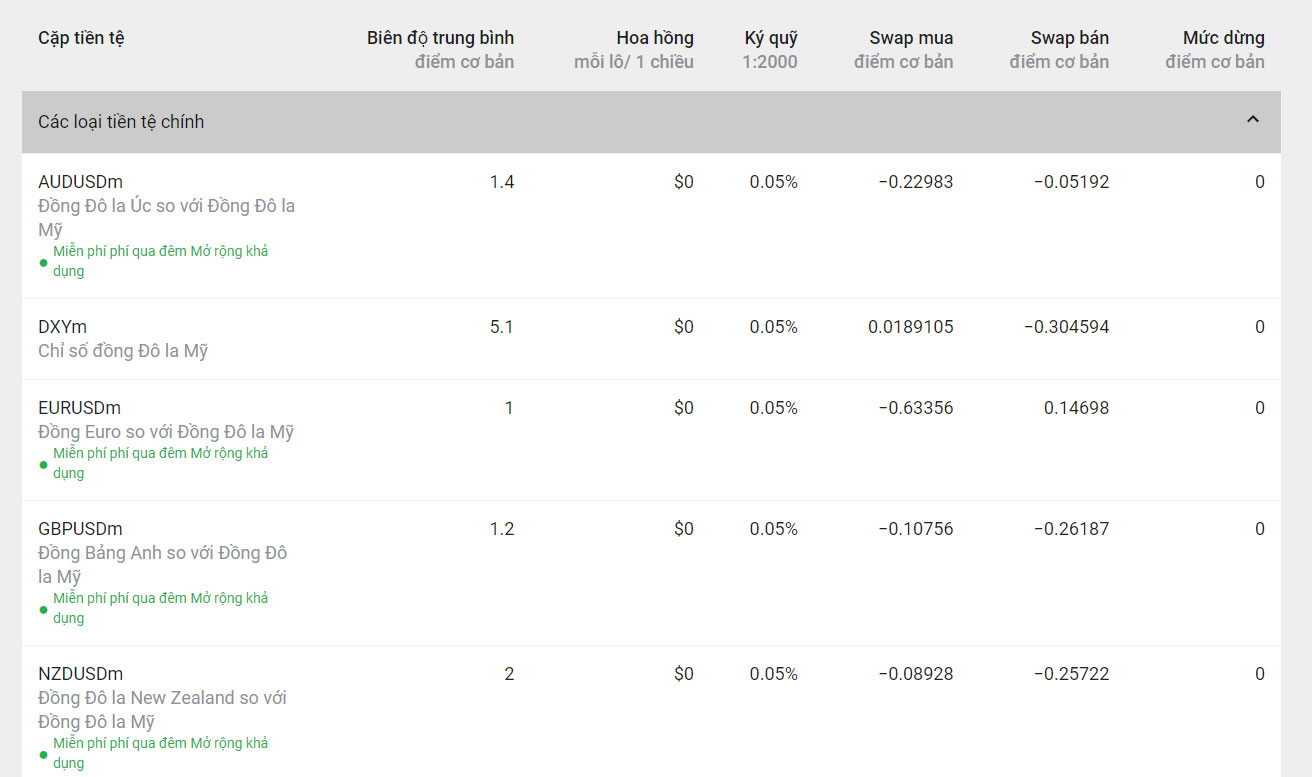1312x777 pixels.
Task: Select the EURUSDm currency pair
Action: tap(79, 408)
